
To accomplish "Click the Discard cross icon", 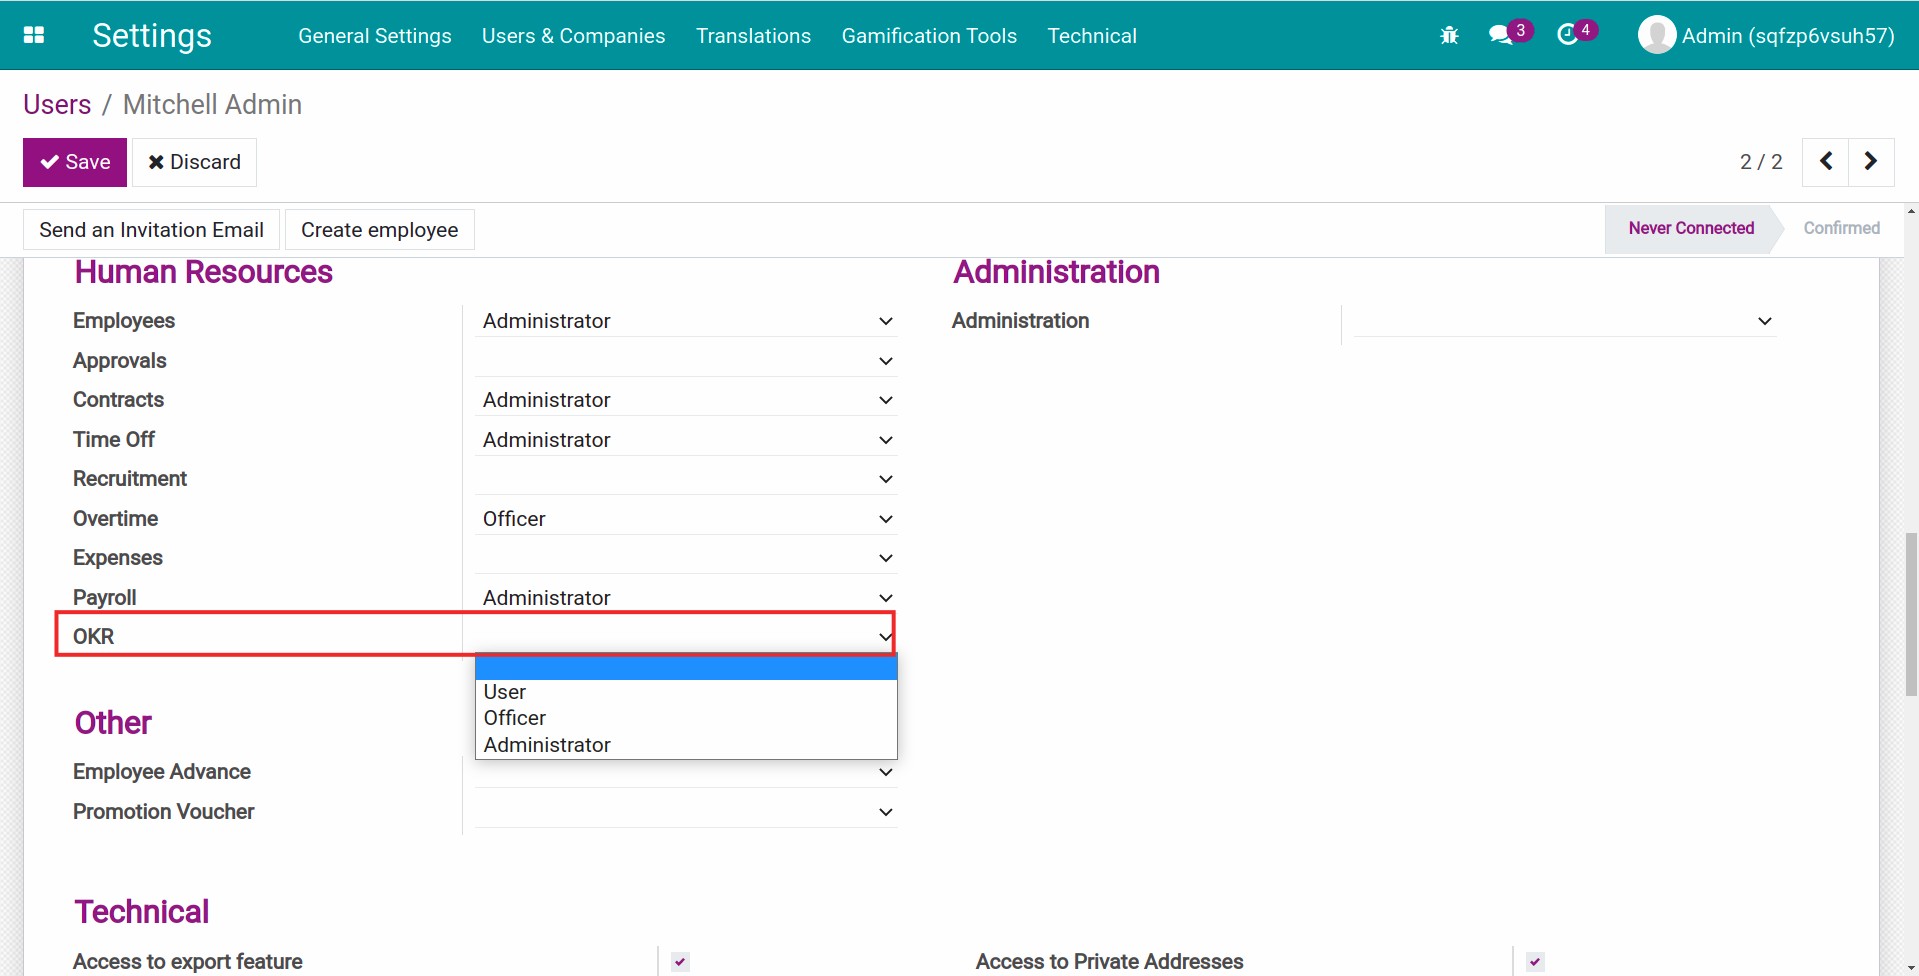I will pyautogui.click(x=156, y=161).
